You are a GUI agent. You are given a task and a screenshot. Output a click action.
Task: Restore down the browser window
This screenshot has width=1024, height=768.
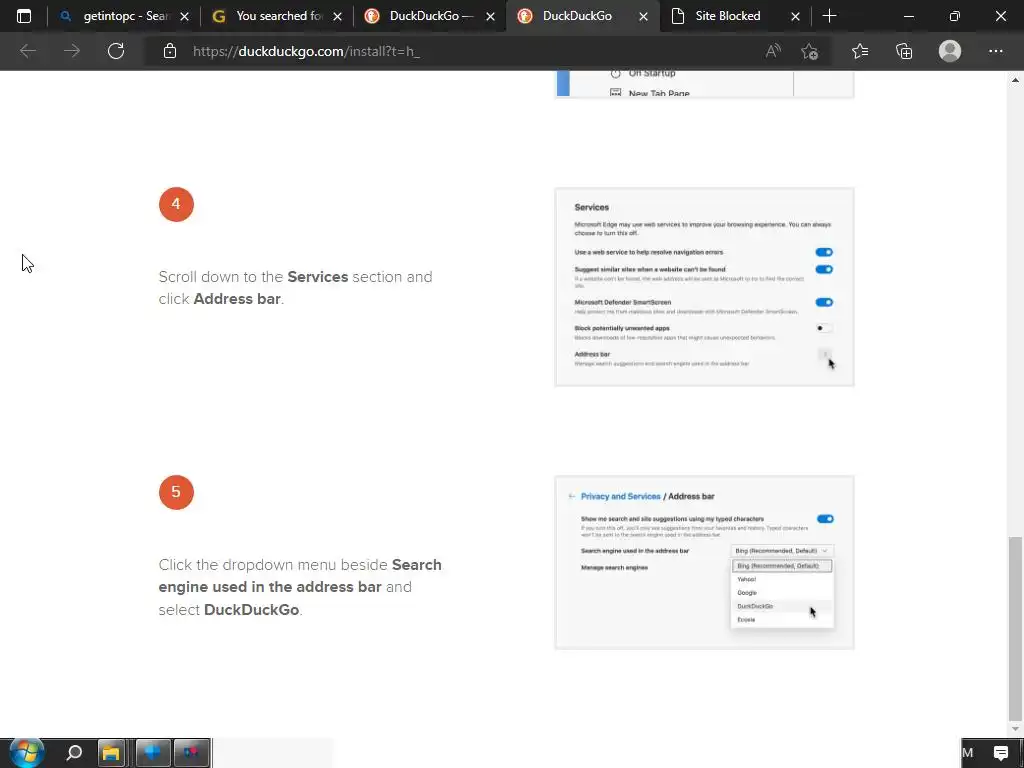[x=954, y=16]
